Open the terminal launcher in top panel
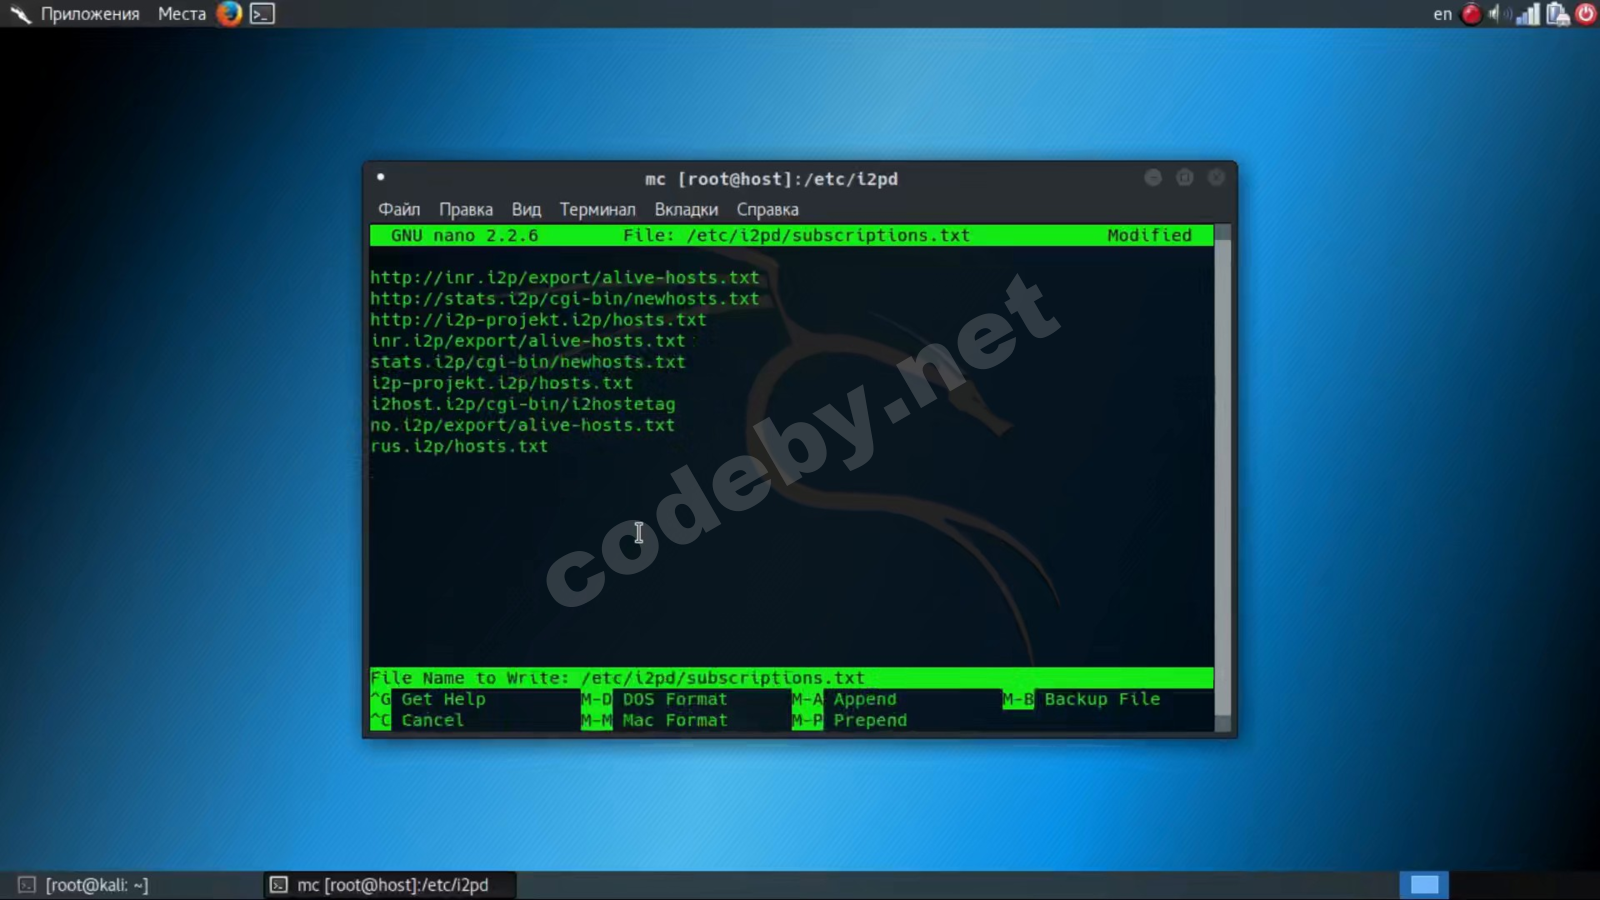The height and width of the screenshot is (900, 1600). click(262, 14)
